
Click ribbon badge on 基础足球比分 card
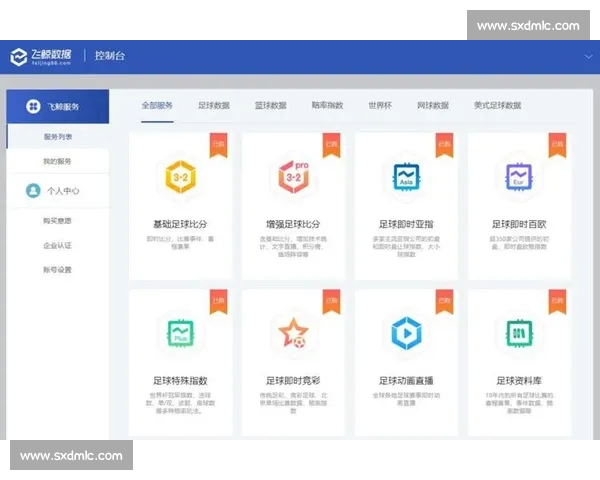click(x=218, y=145)
